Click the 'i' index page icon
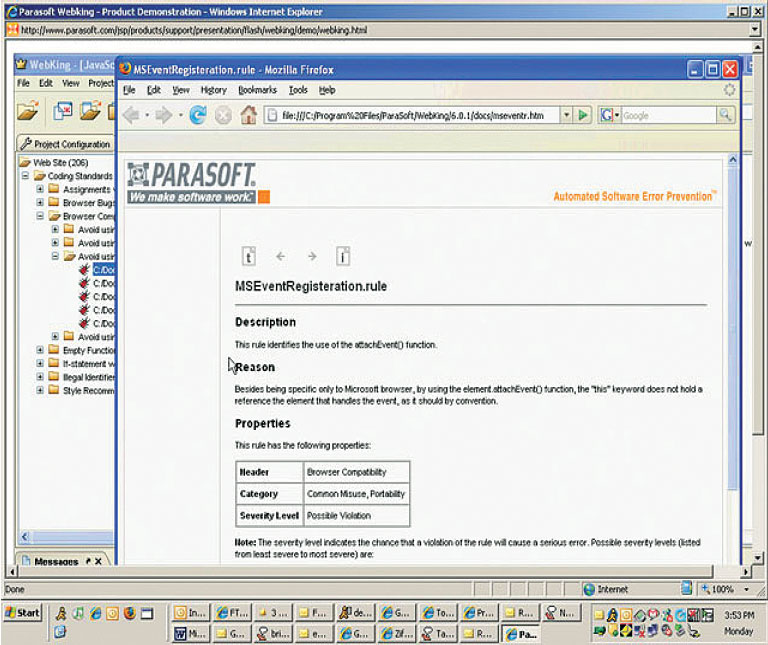The height and width of the screenshot is (645, 768). pyautogui.click(x=342, y=256)
